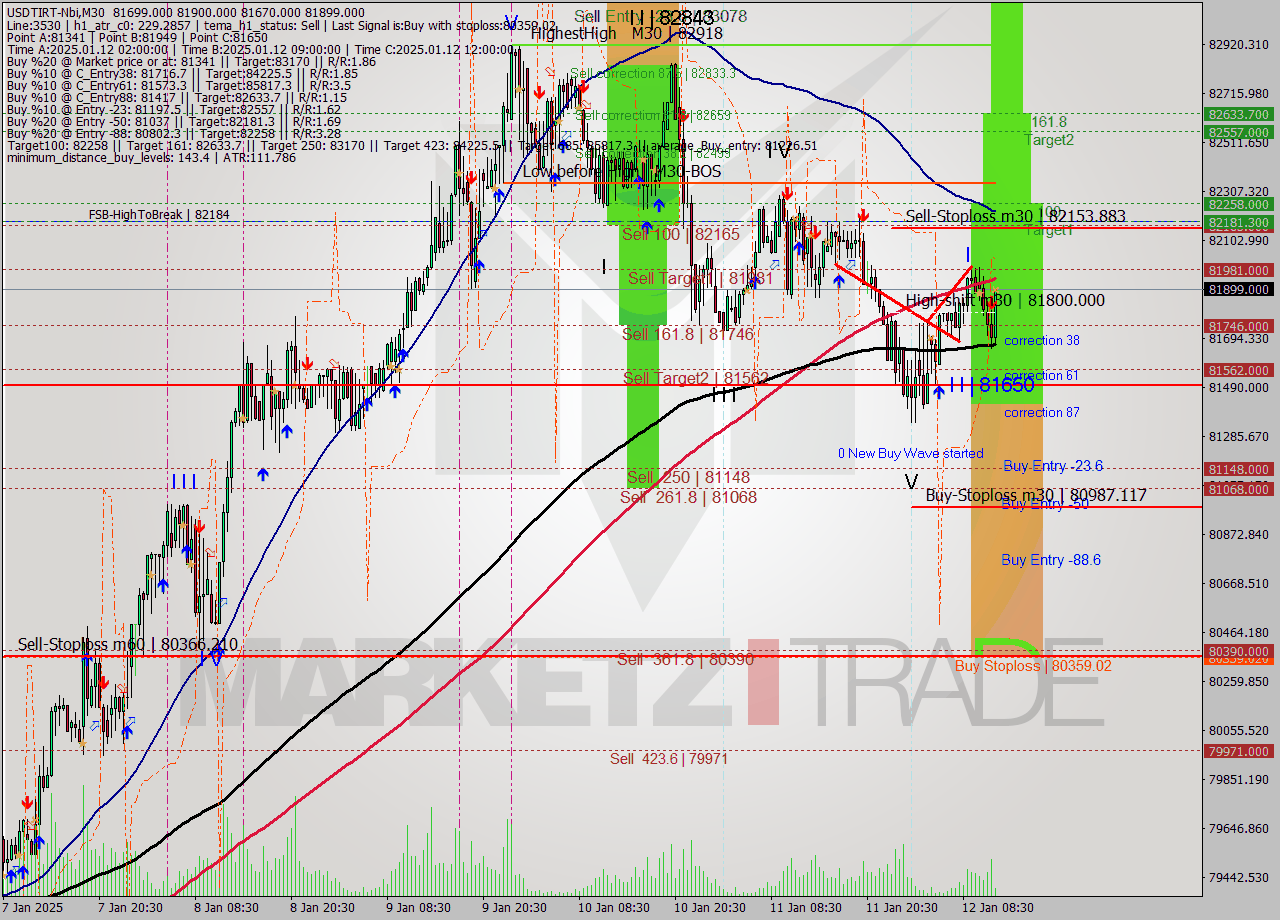Select the 81746.000 red price tag
The image size is (1280, 920).
pyautogui.click(x=1238, y=326)
